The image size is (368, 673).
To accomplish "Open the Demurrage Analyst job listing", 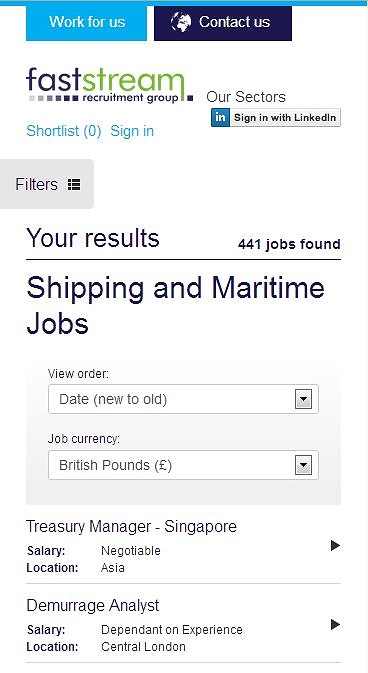I will pos(183,625).
